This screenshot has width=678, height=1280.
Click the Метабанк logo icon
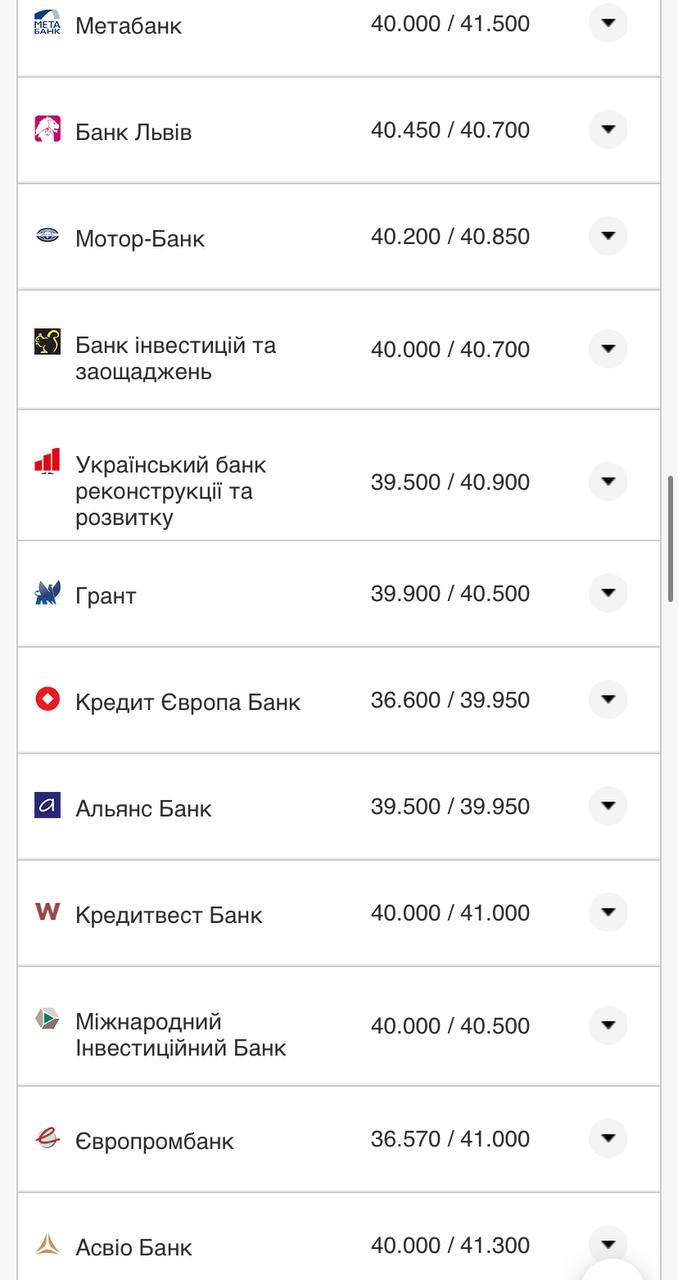pos(47,24)
